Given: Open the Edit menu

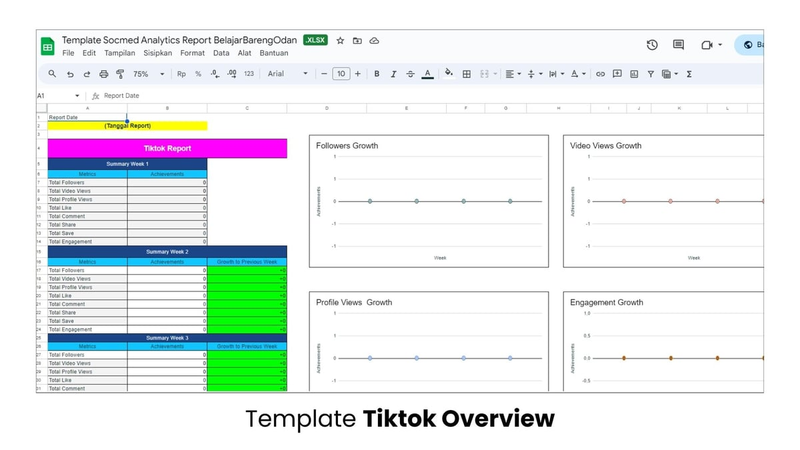Looking at the screenshot, I should click(x=89, y=53).
